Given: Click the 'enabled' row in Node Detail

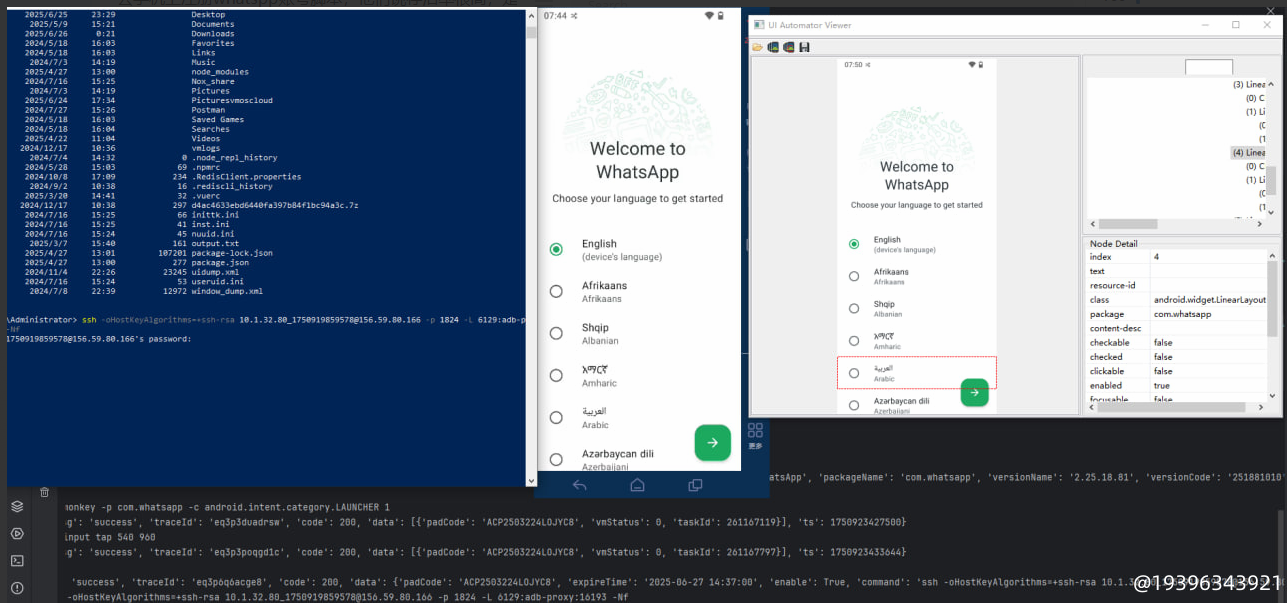Looking at the screenshot, I should pos(1176,385).
